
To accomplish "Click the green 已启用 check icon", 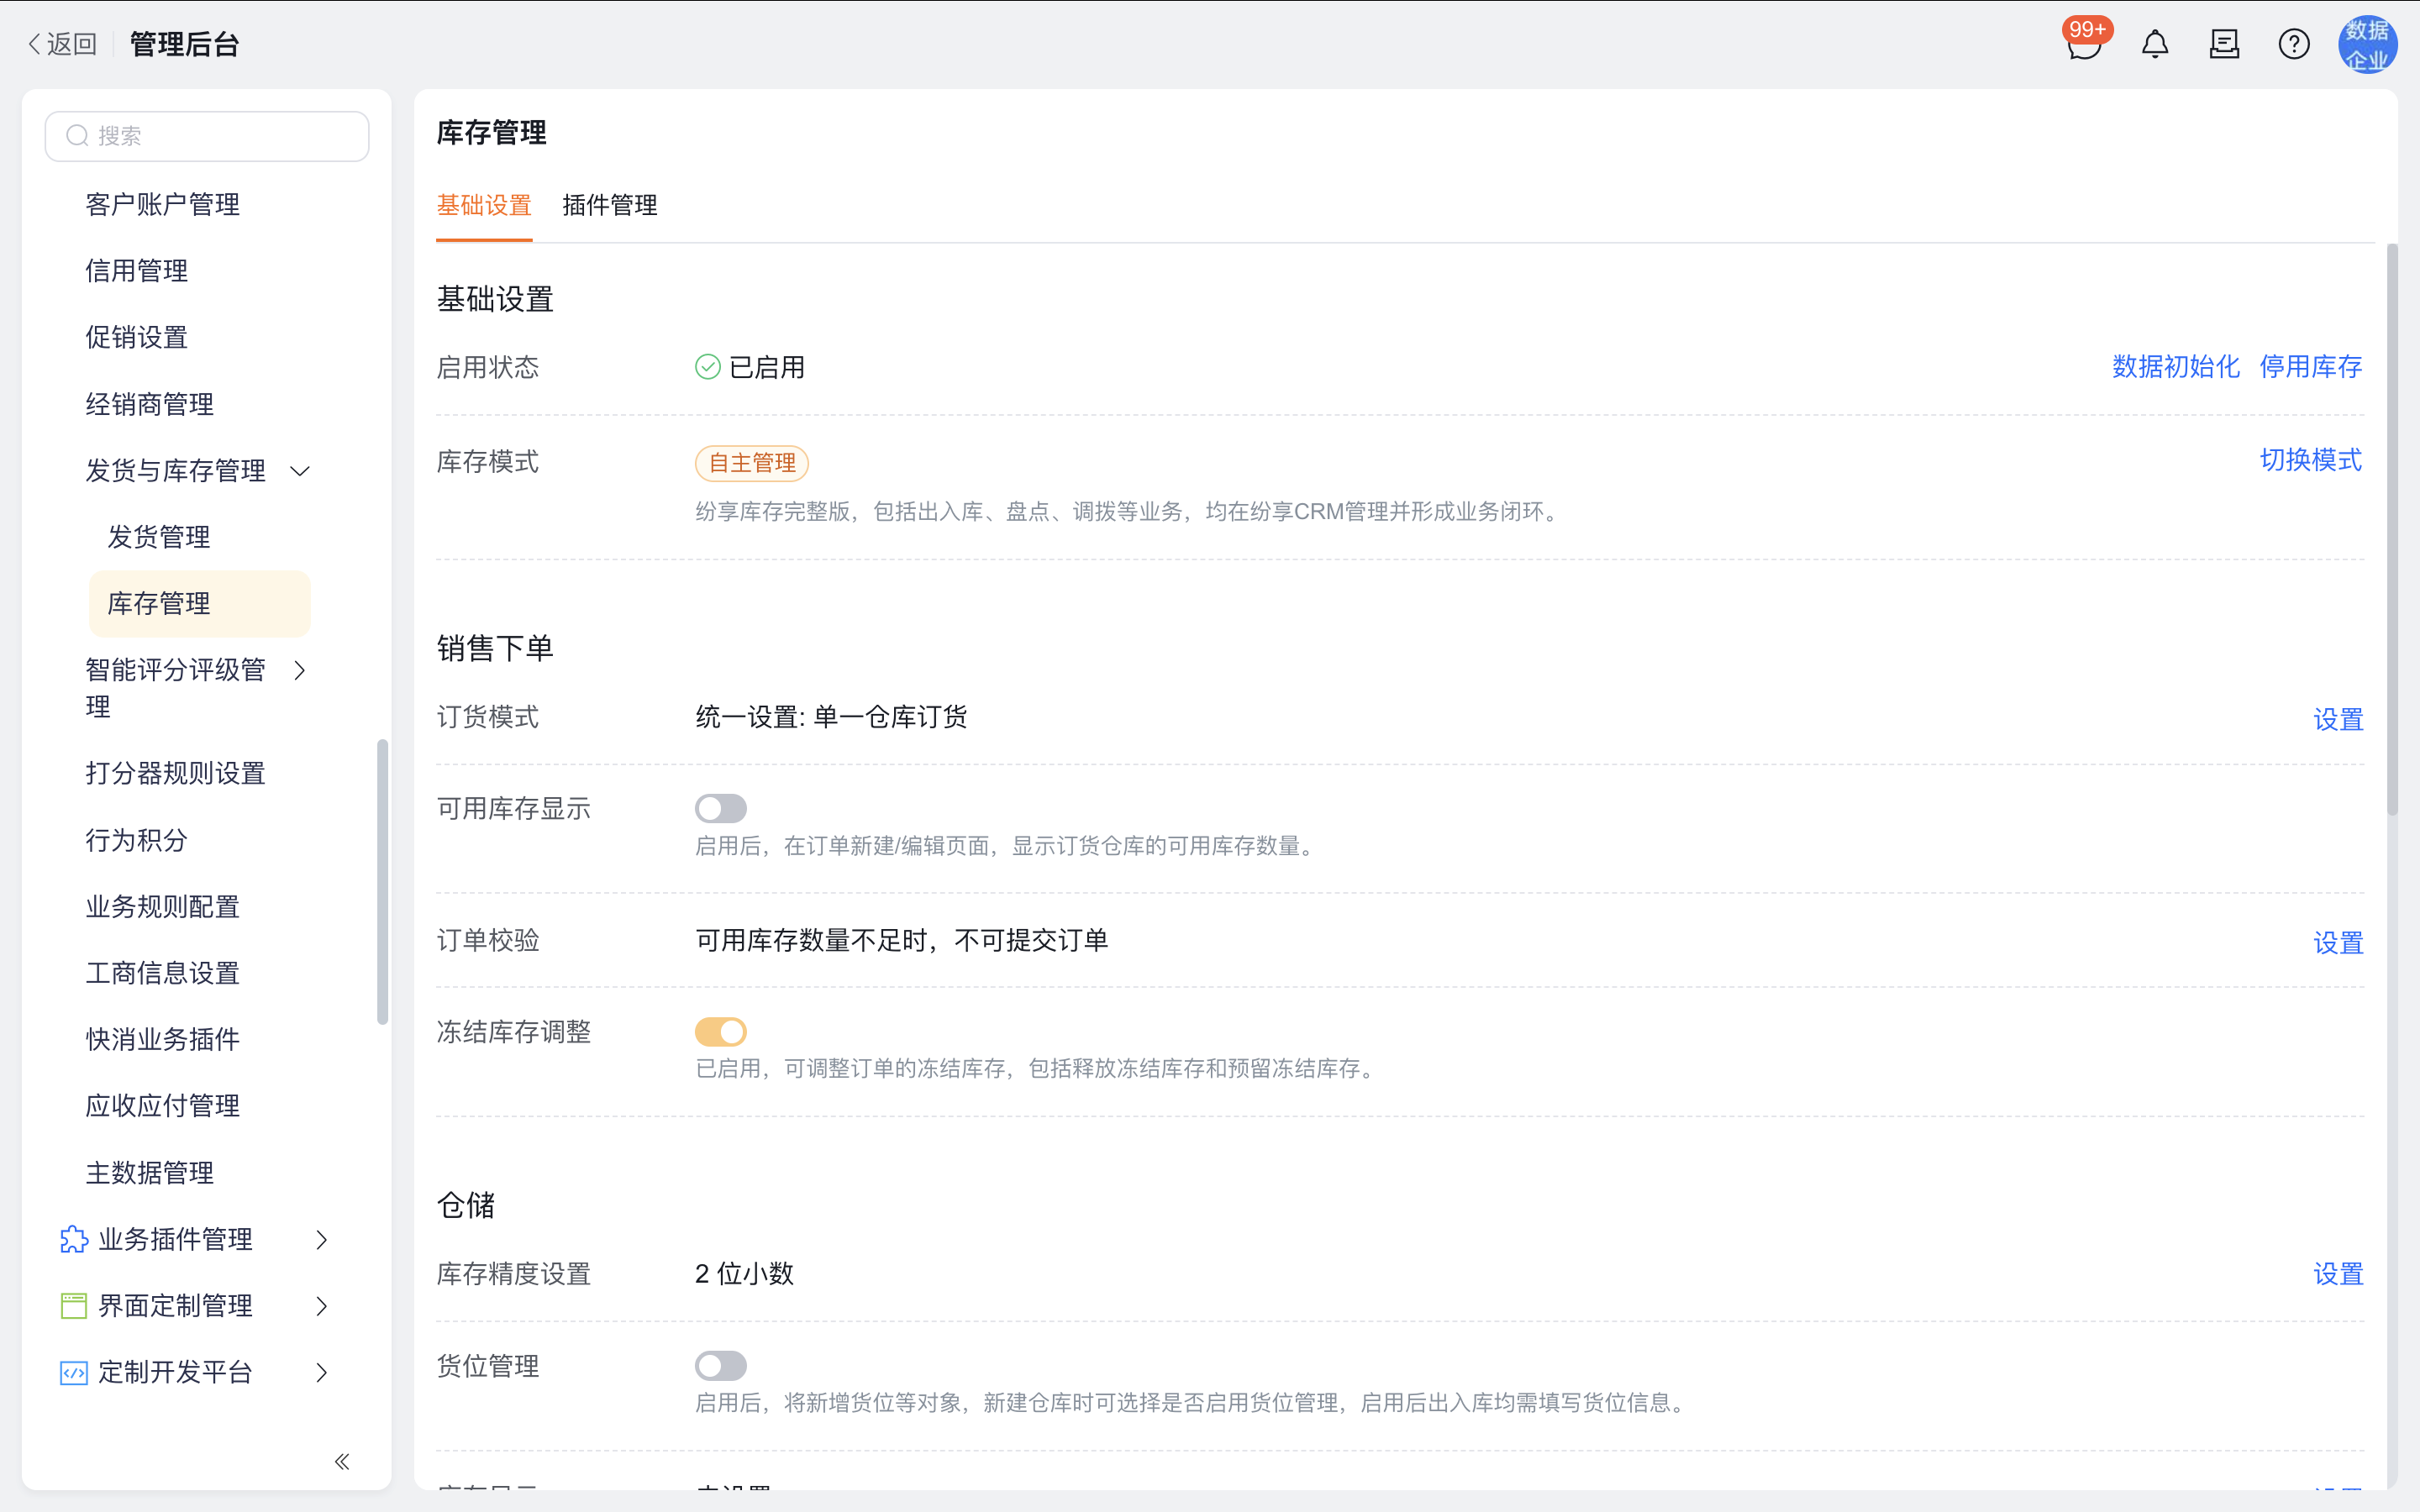I will pyautogui.click(x=708, y=367).
